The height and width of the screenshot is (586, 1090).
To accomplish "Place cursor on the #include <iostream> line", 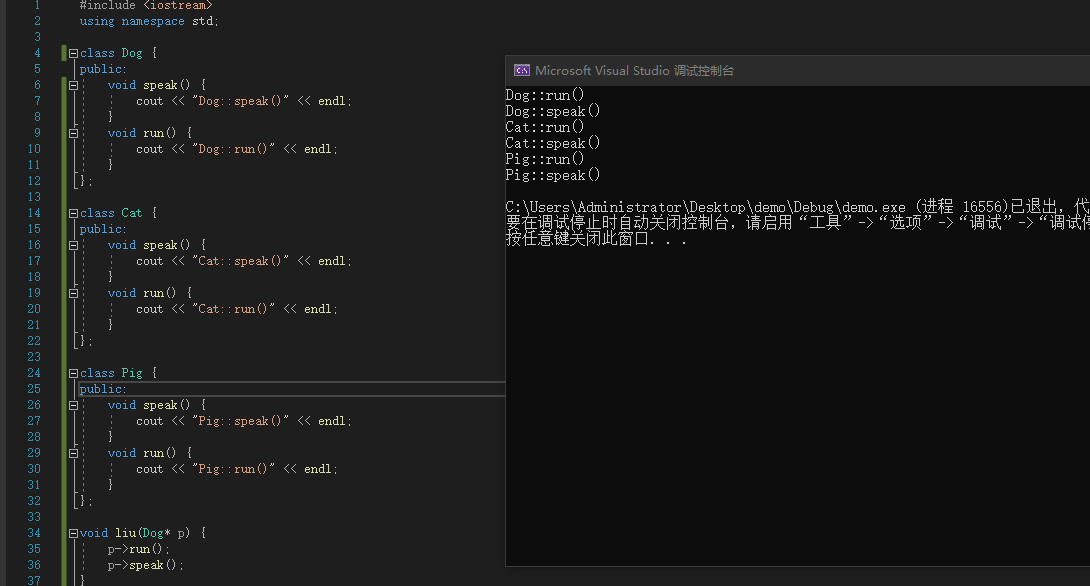I will pyautogui.click(x=146, y=5).
